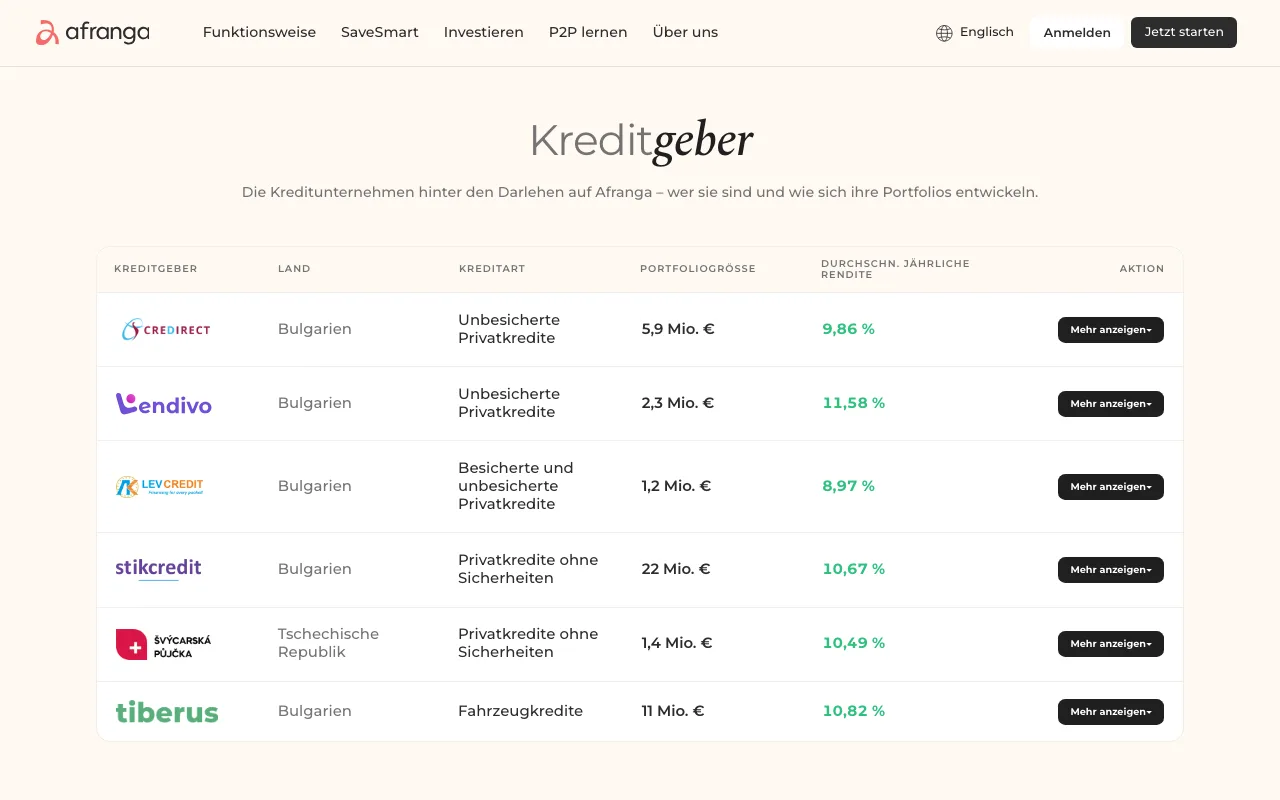1280x800 pixels.
Task: Select P2P lernen in the top menu
Action: (x=588, y=32)
